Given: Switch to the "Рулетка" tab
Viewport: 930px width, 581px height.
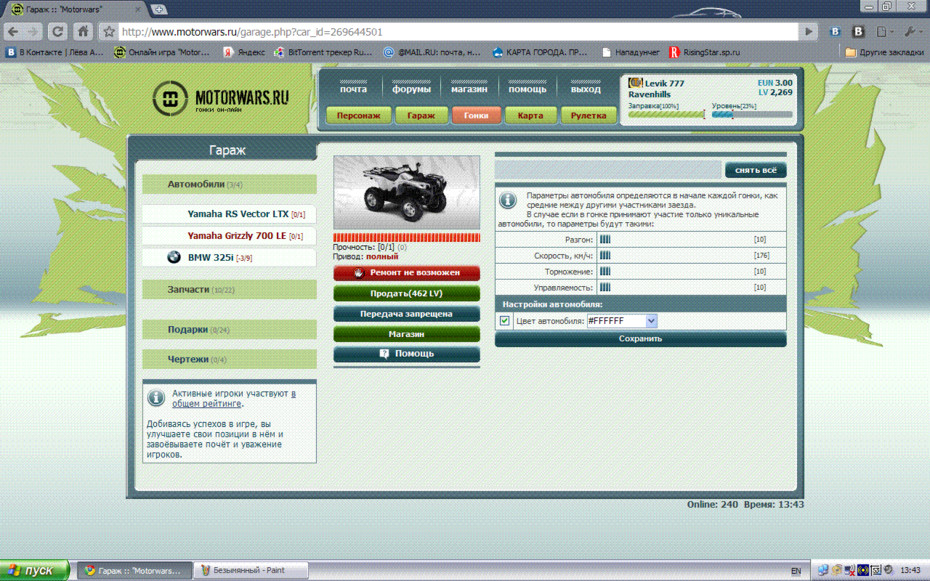Looking at the screenshot, I should [588, 116].
